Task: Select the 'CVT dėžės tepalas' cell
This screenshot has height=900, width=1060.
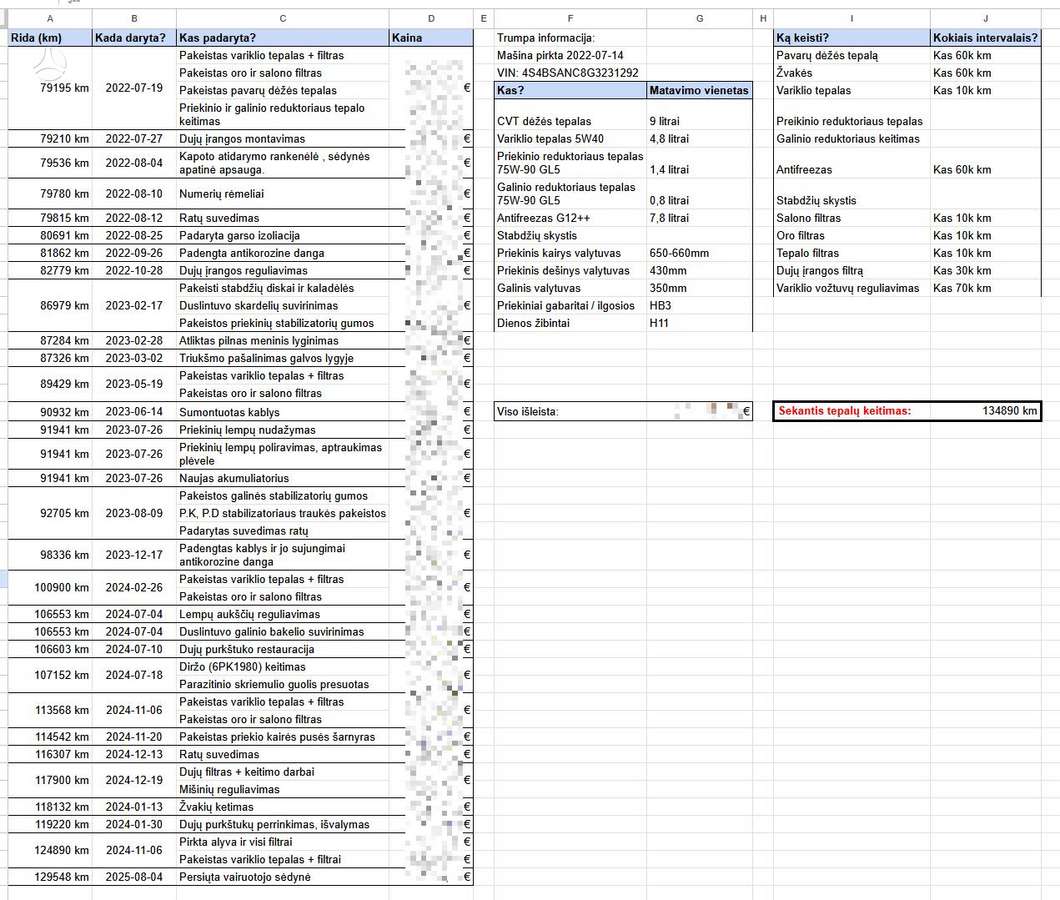Action: [x=570, y=121]
